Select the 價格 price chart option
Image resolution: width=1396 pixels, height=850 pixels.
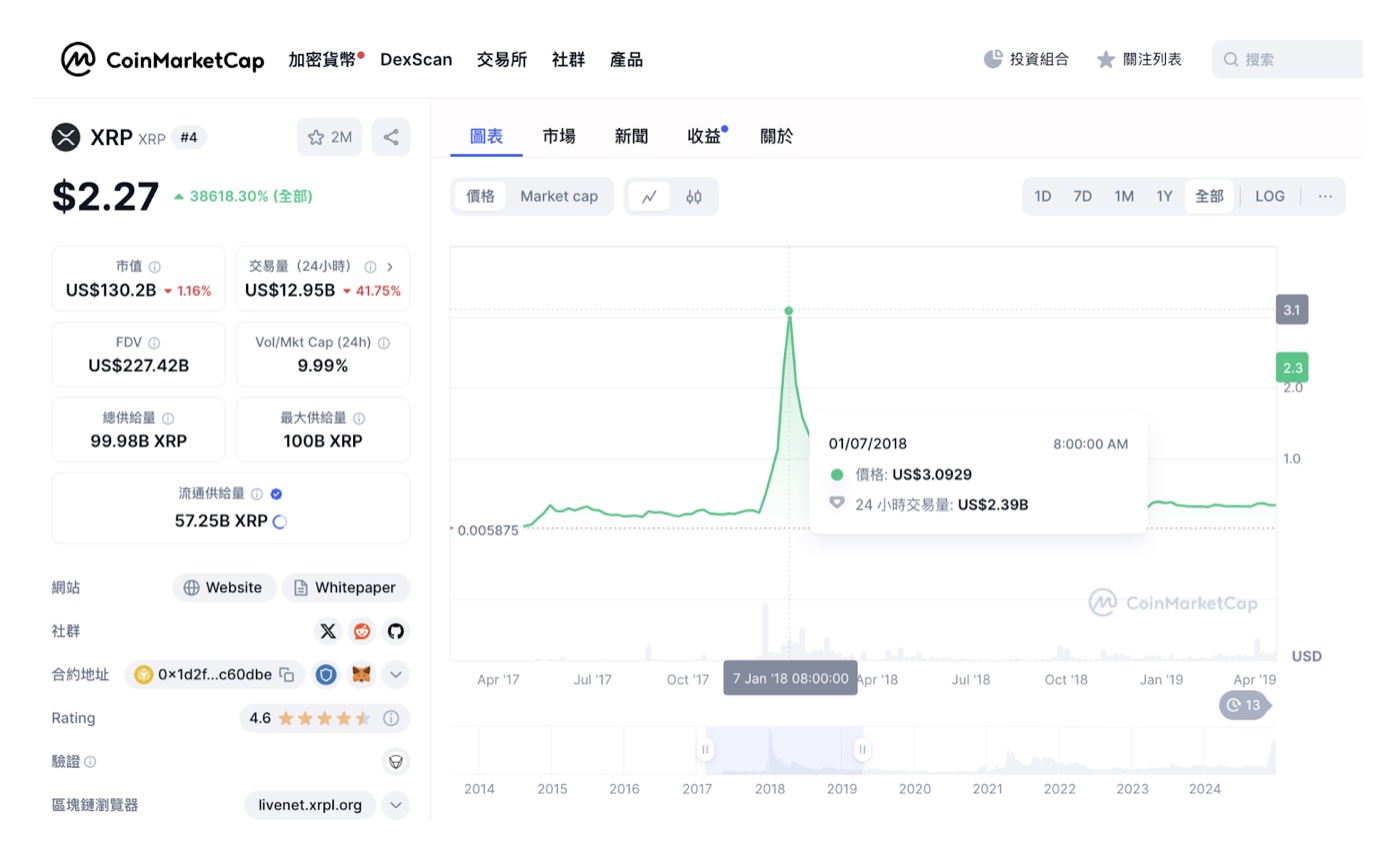481,197
